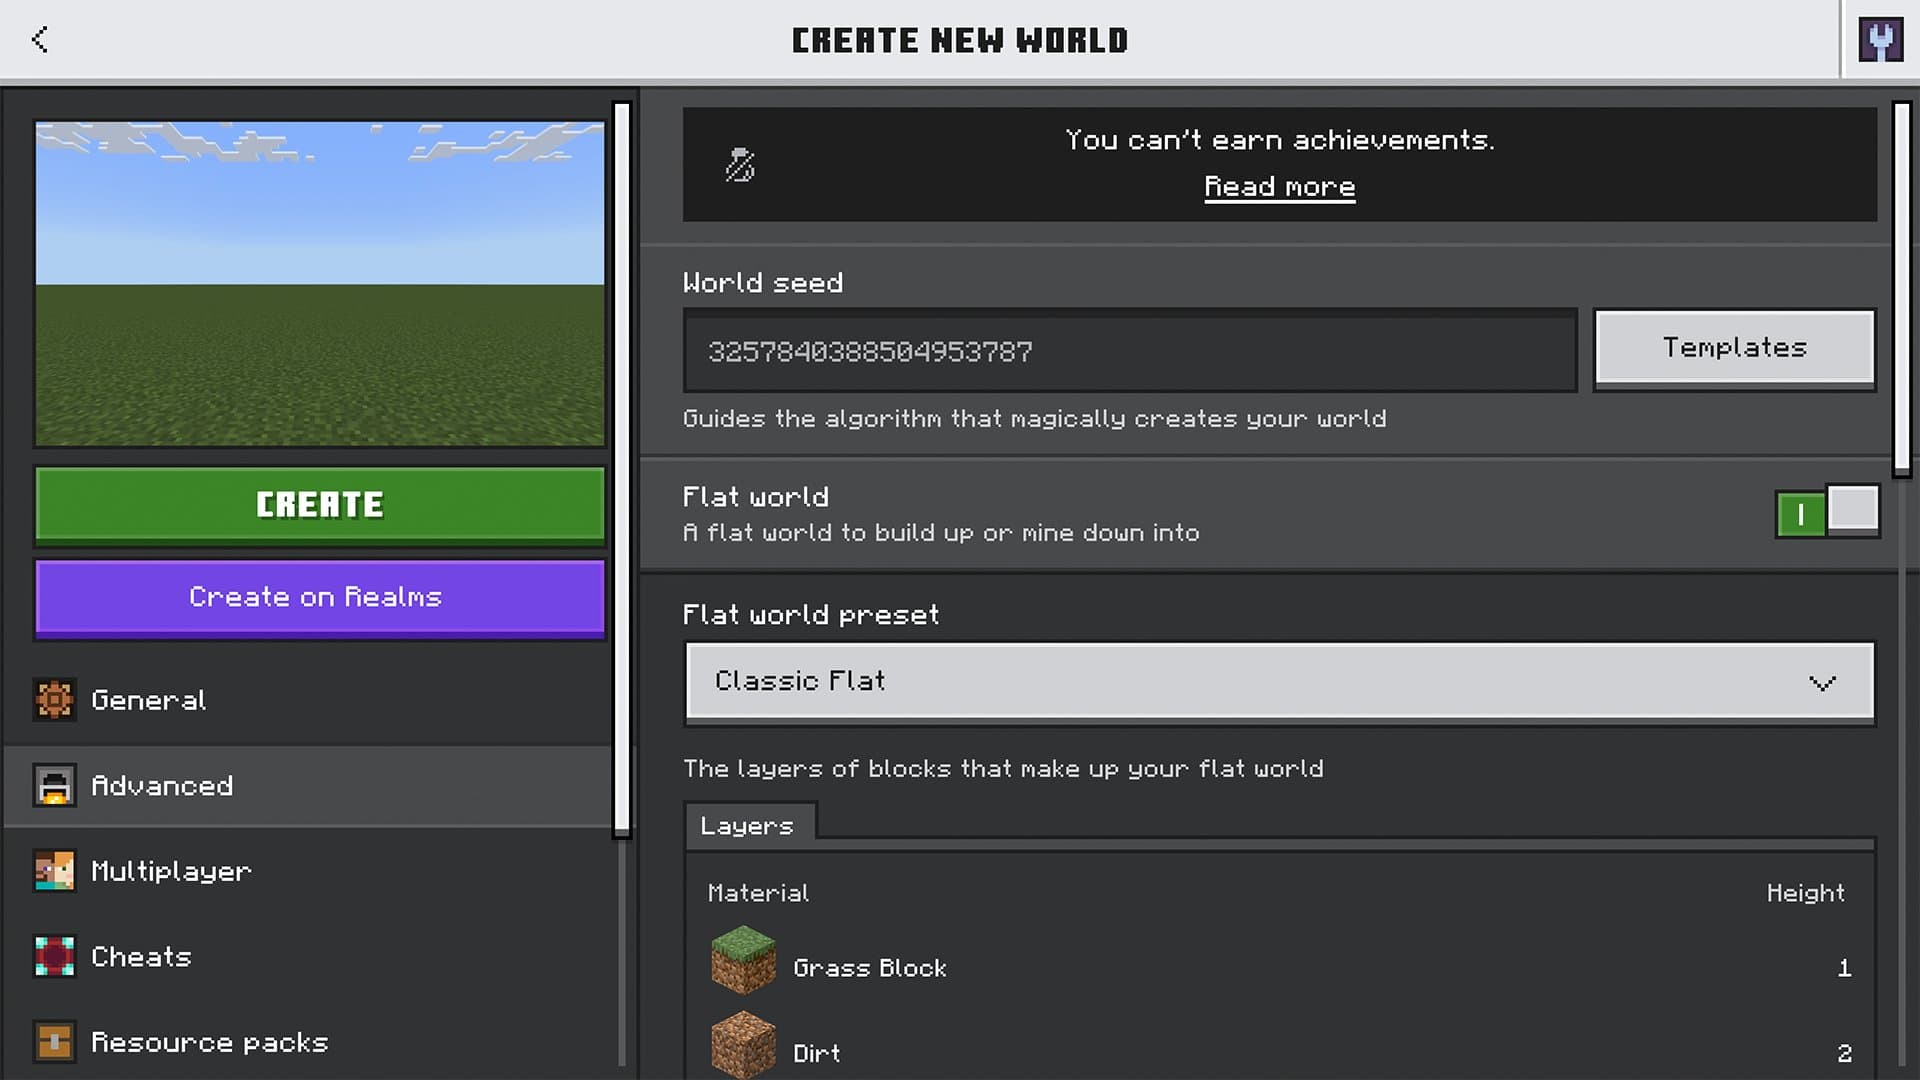1920x1080 pixels.
Task: Open the Multiplayer settings section
Action: (171, 871)
